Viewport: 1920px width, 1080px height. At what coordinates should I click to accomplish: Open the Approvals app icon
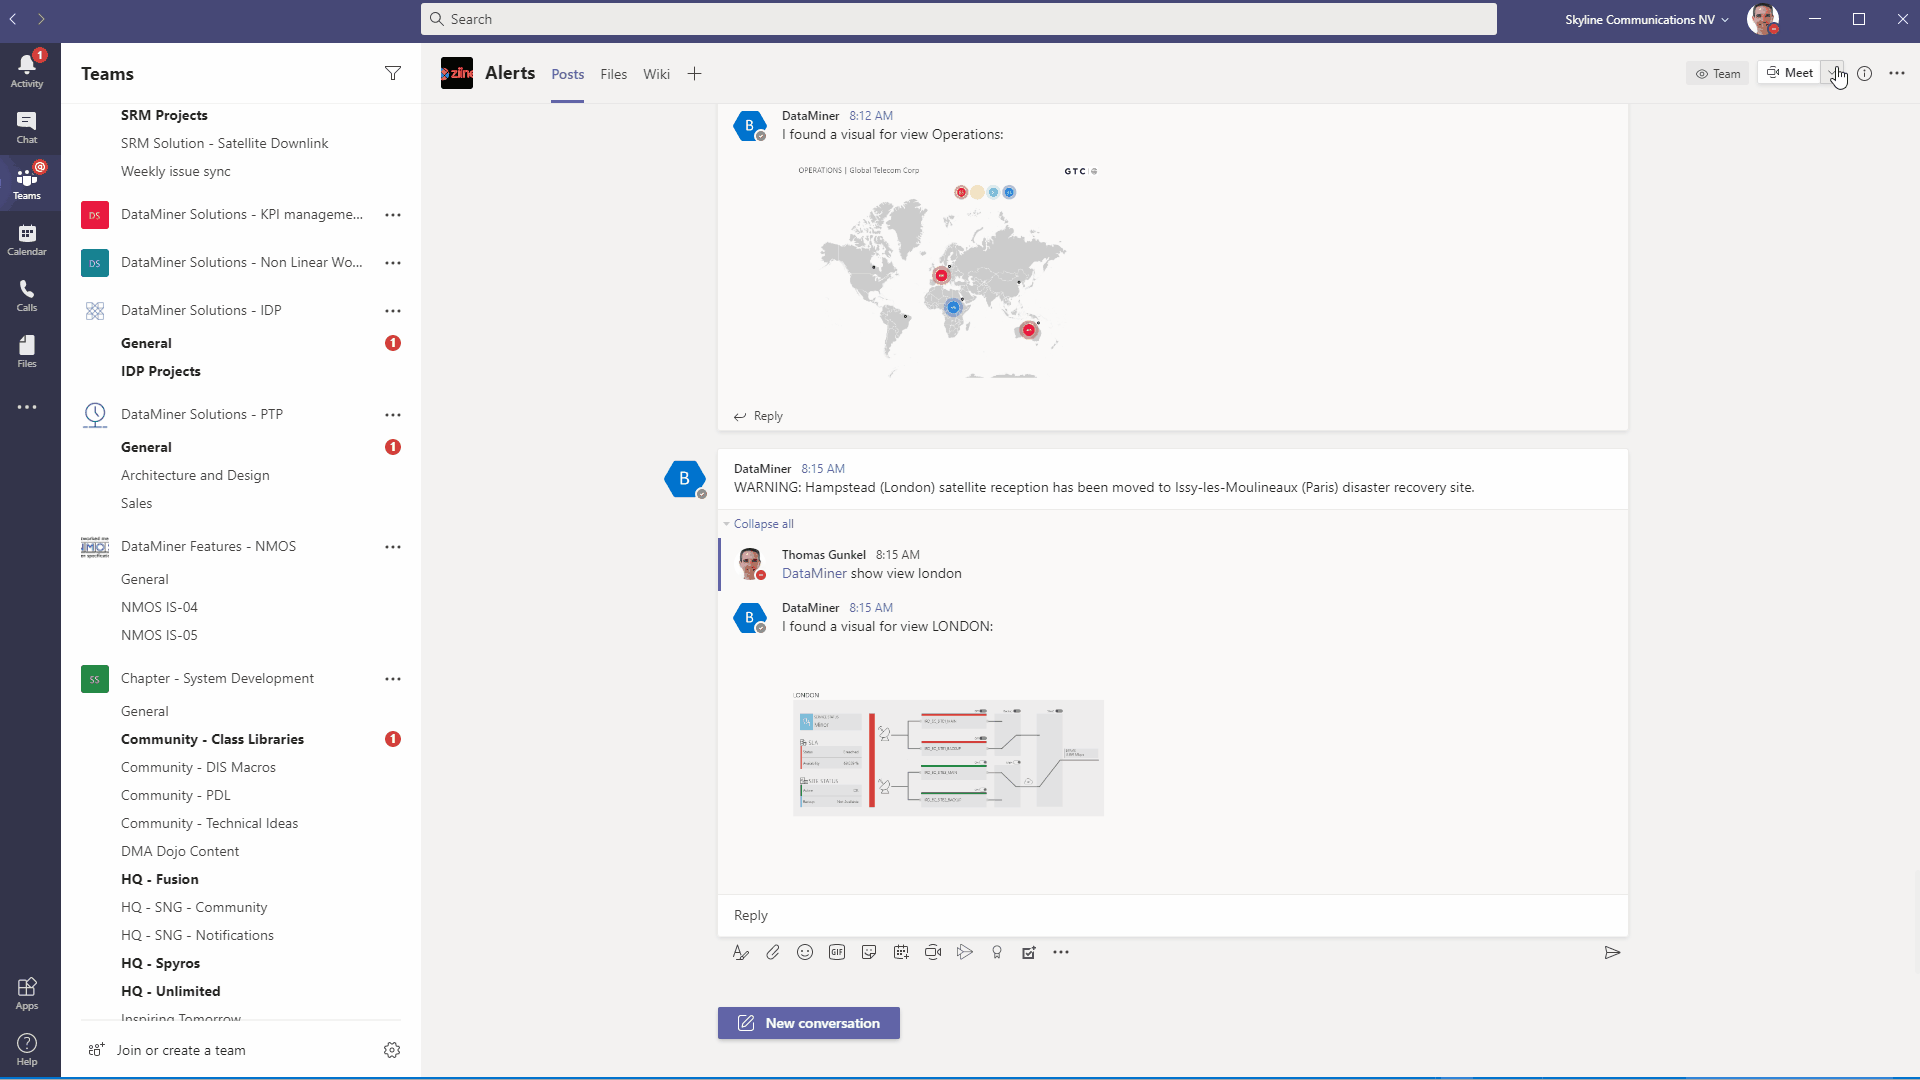[1029, 952]
